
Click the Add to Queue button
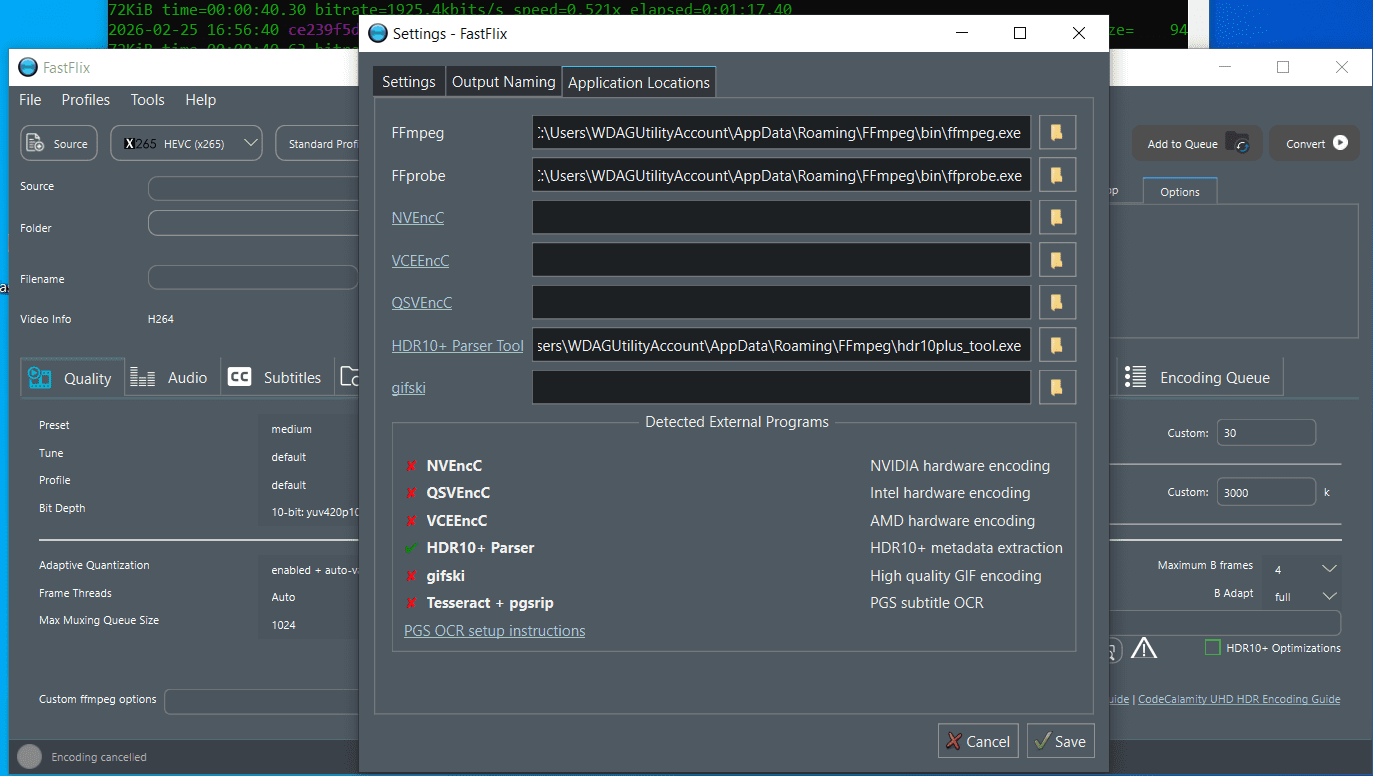click(1197, 143)
